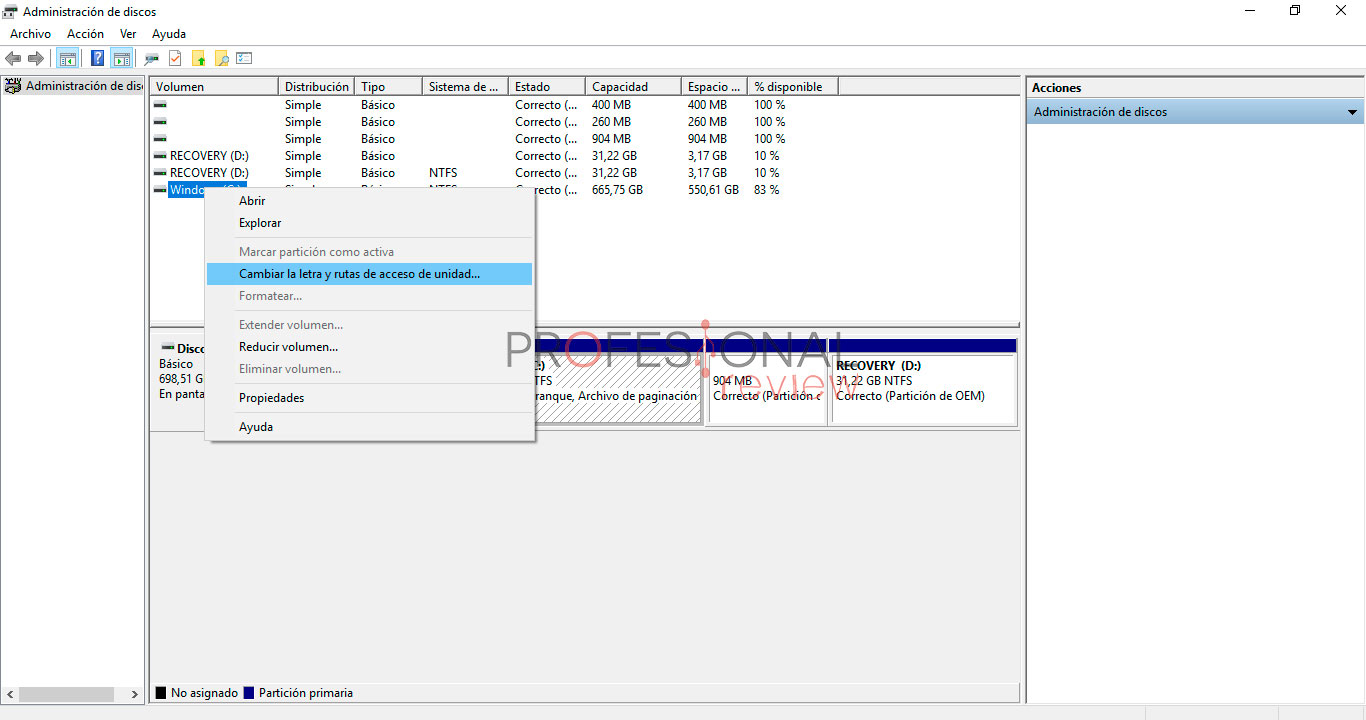Click the drive icon of the 400 MB volume row
The image size is (1366, 720).
click(x=160, y=105)
